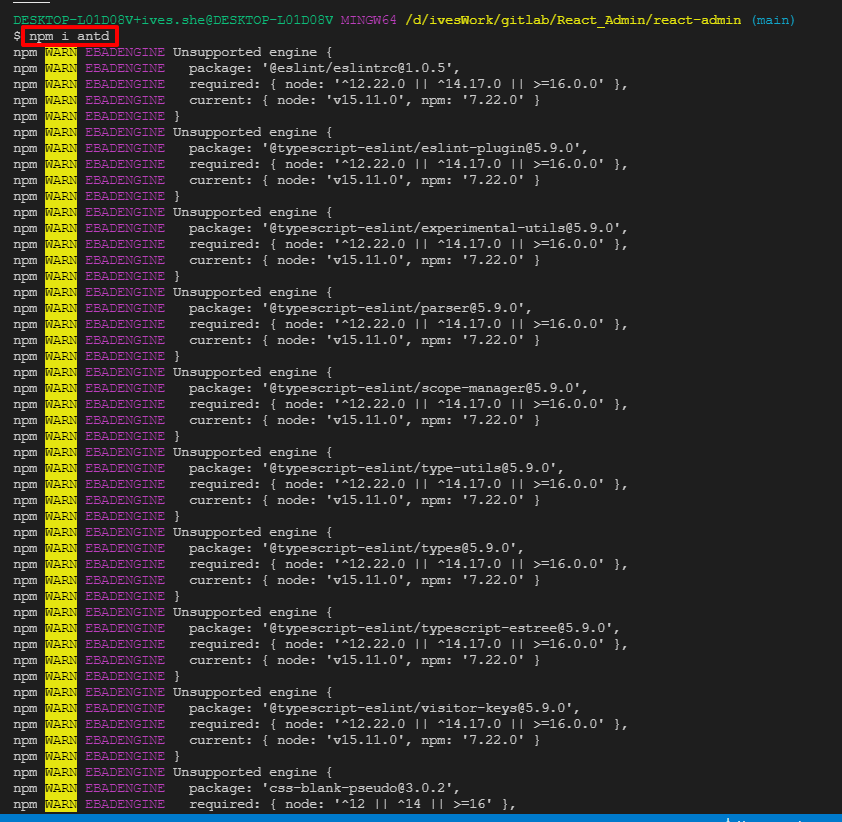Click the 'MINGW64' label in the prompt

[x=368, y=20]
